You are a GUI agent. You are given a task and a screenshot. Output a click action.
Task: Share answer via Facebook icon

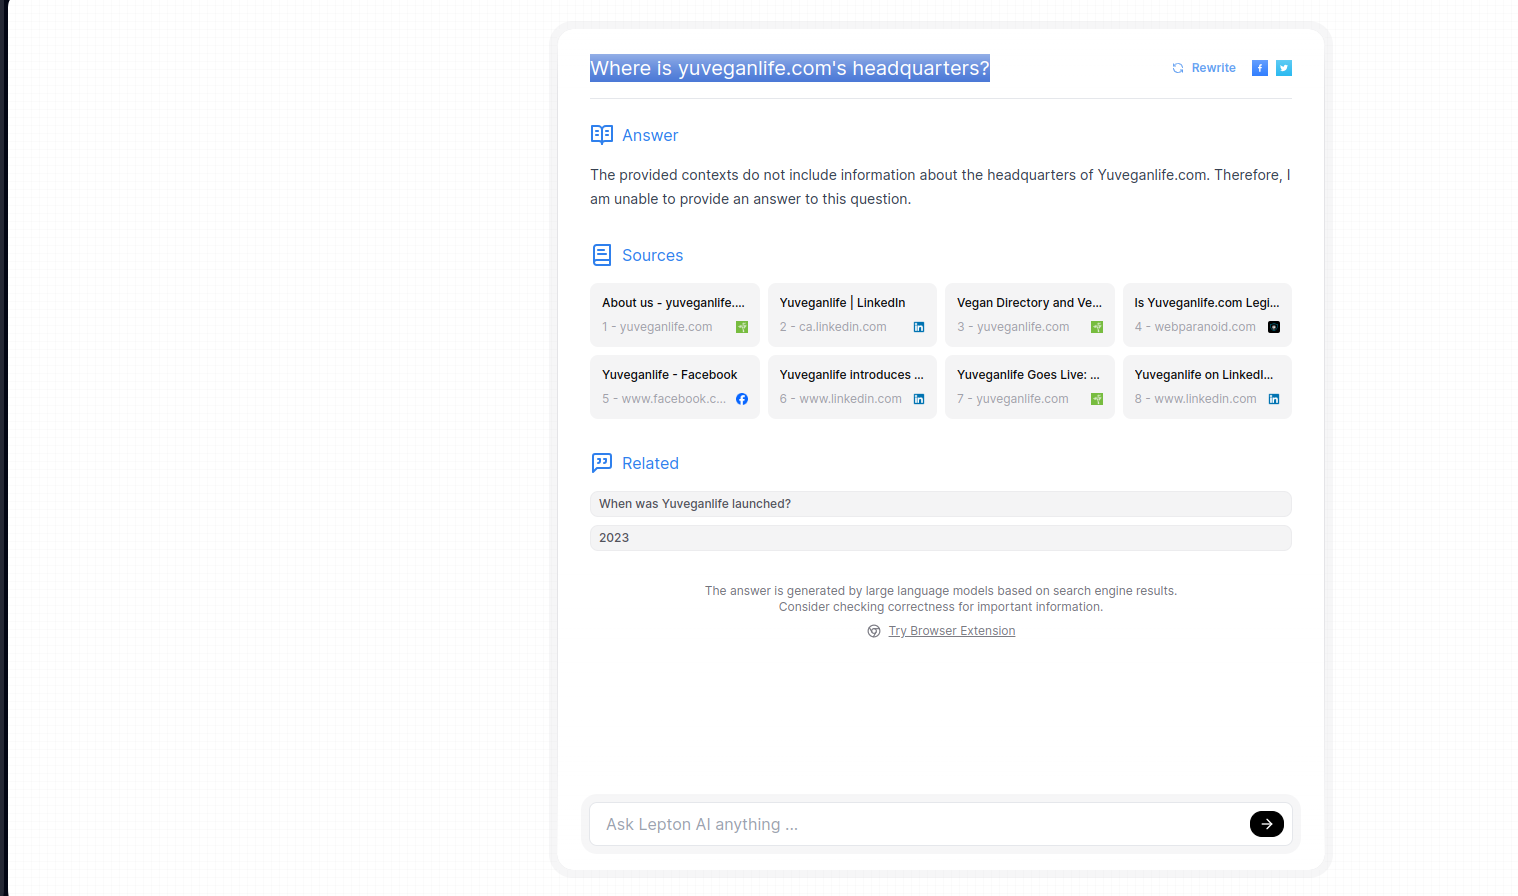1260,68
